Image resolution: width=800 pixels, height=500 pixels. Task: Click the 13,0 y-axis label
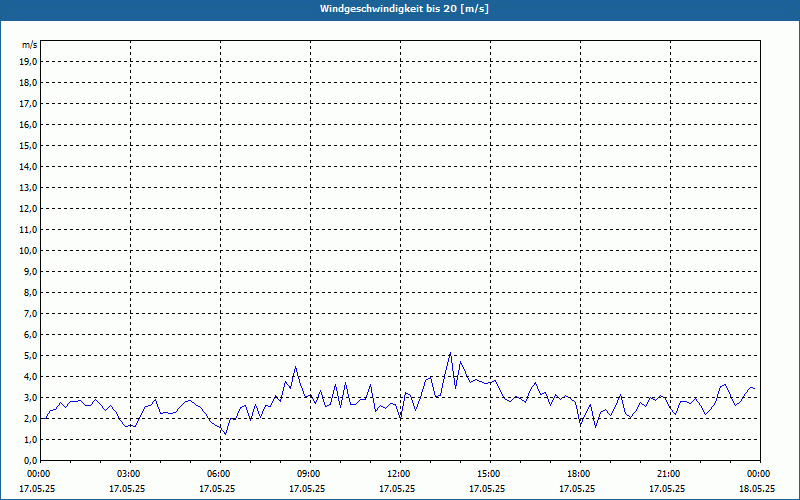(28, 187)
